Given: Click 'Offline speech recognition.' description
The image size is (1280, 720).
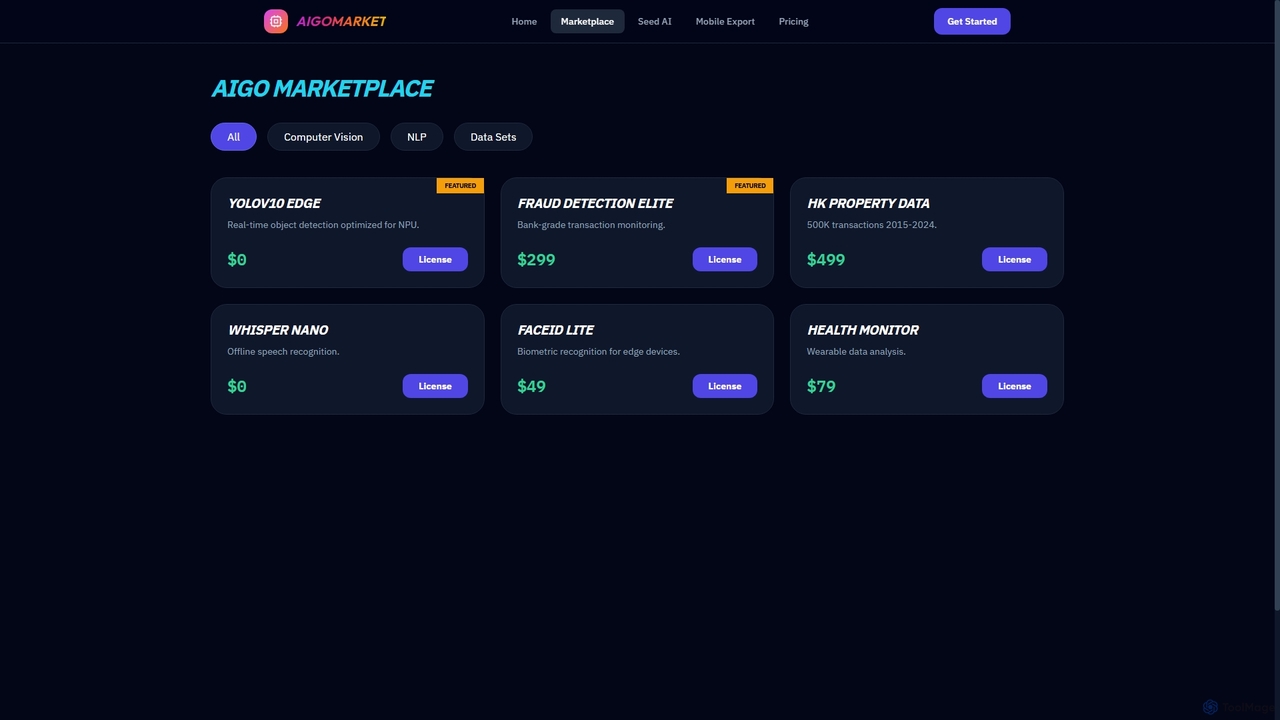Looking at the screenshot, I should 283,352.
